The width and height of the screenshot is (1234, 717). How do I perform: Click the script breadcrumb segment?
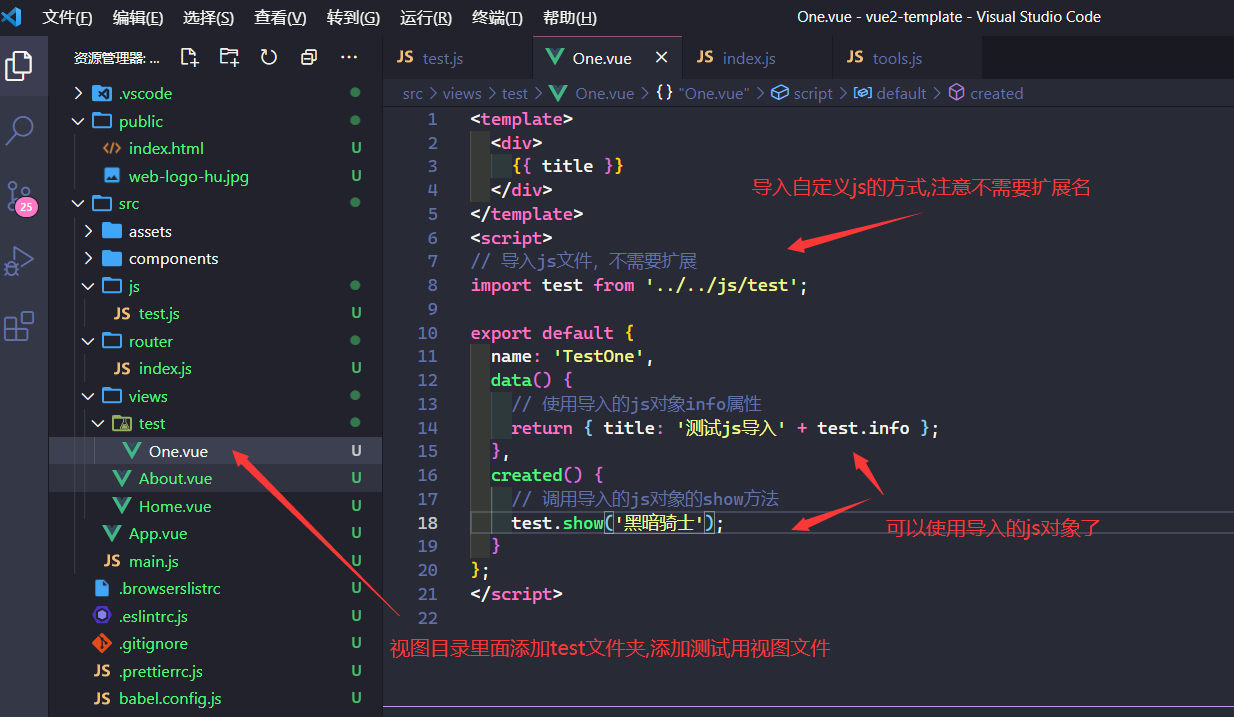point(812,93)
